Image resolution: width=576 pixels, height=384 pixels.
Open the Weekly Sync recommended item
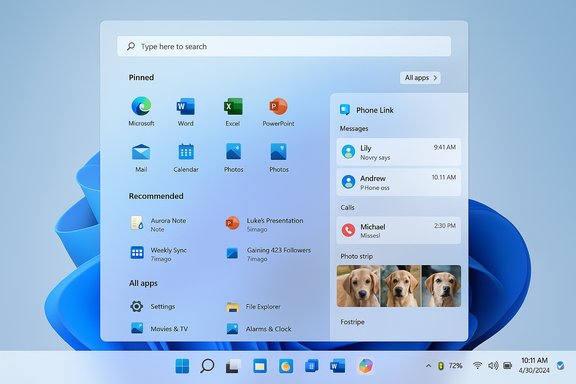159,254
